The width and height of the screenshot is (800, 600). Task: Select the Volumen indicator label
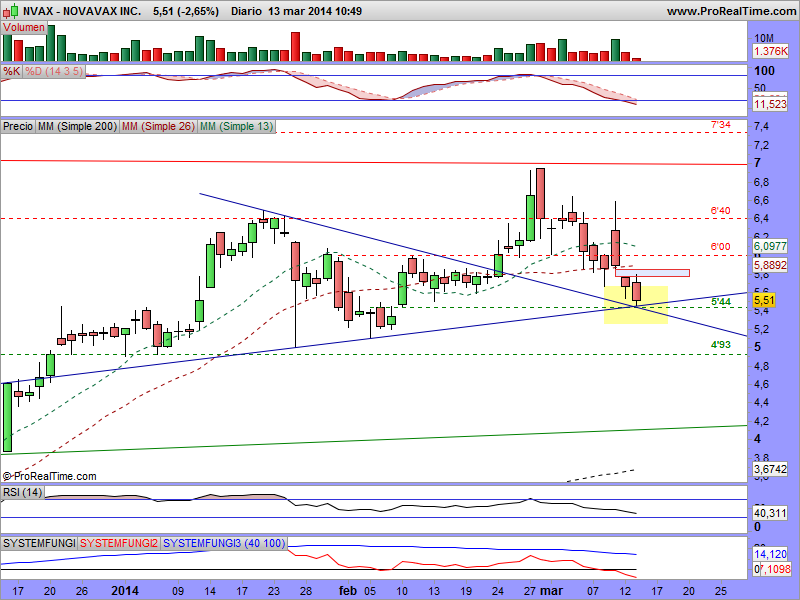[x=24, y=28]
